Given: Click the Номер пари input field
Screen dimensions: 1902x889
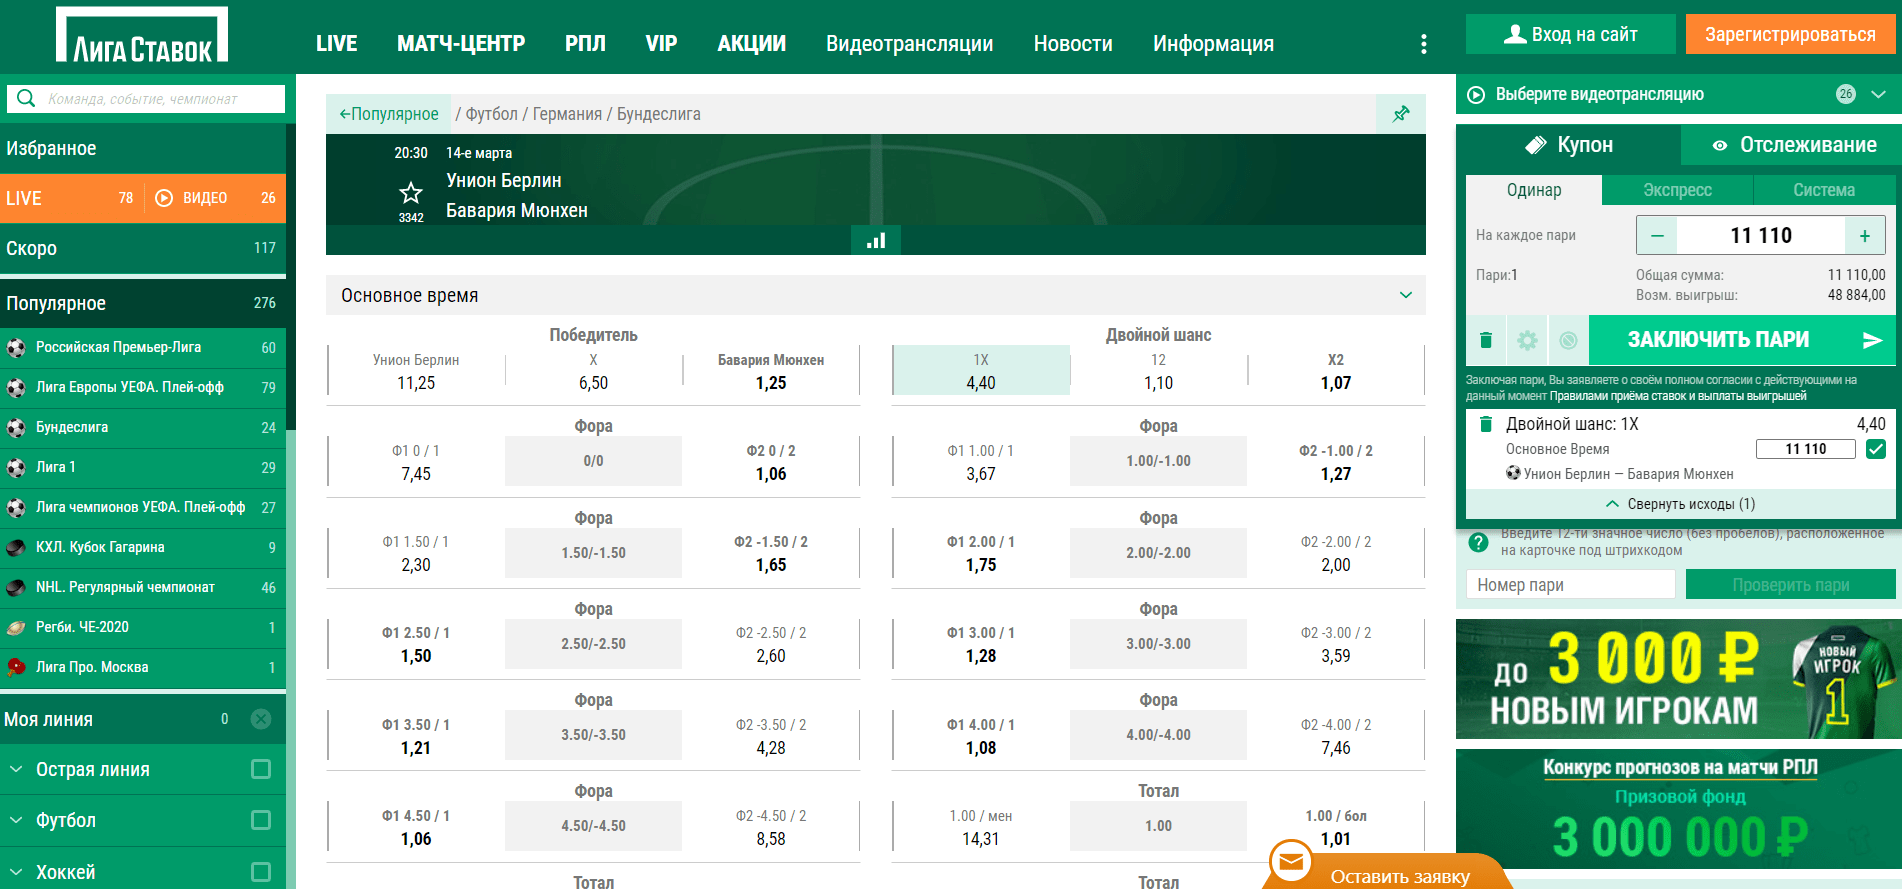Looking at the screenshot, I should [1570, 585].
